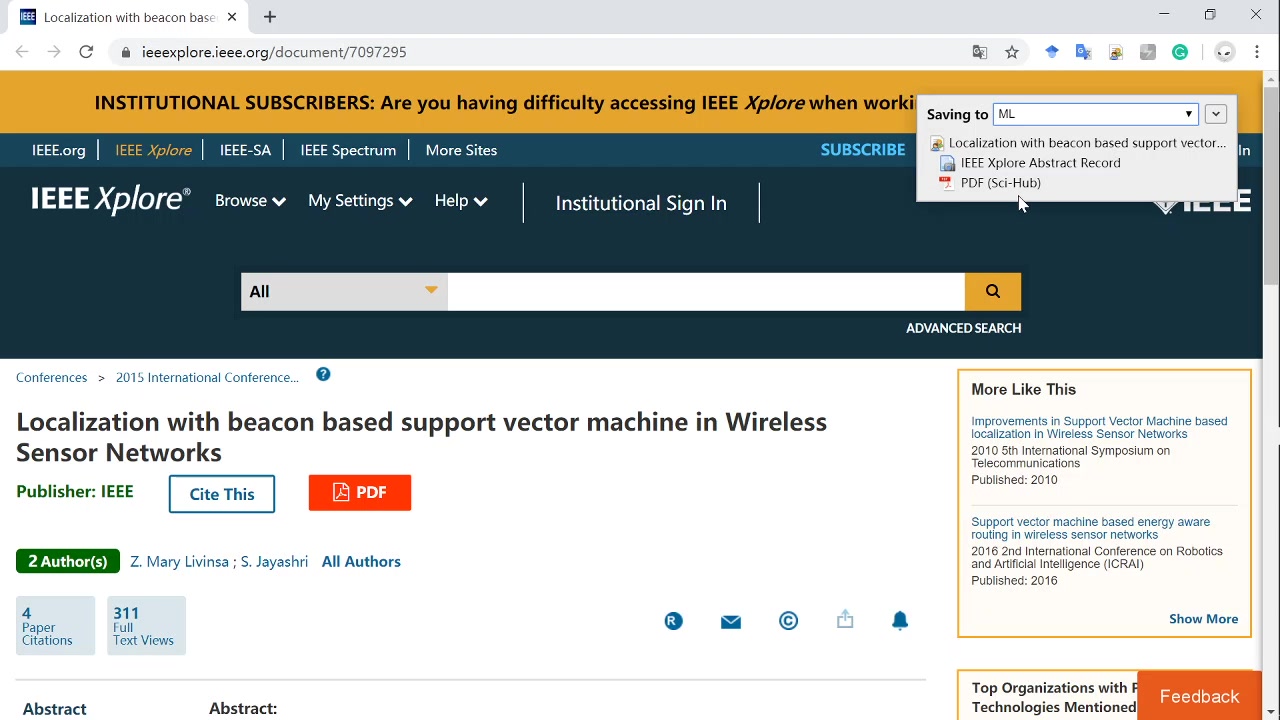
Task: Open the IEEE Spectrum site link
Action: tap(348, 150)
